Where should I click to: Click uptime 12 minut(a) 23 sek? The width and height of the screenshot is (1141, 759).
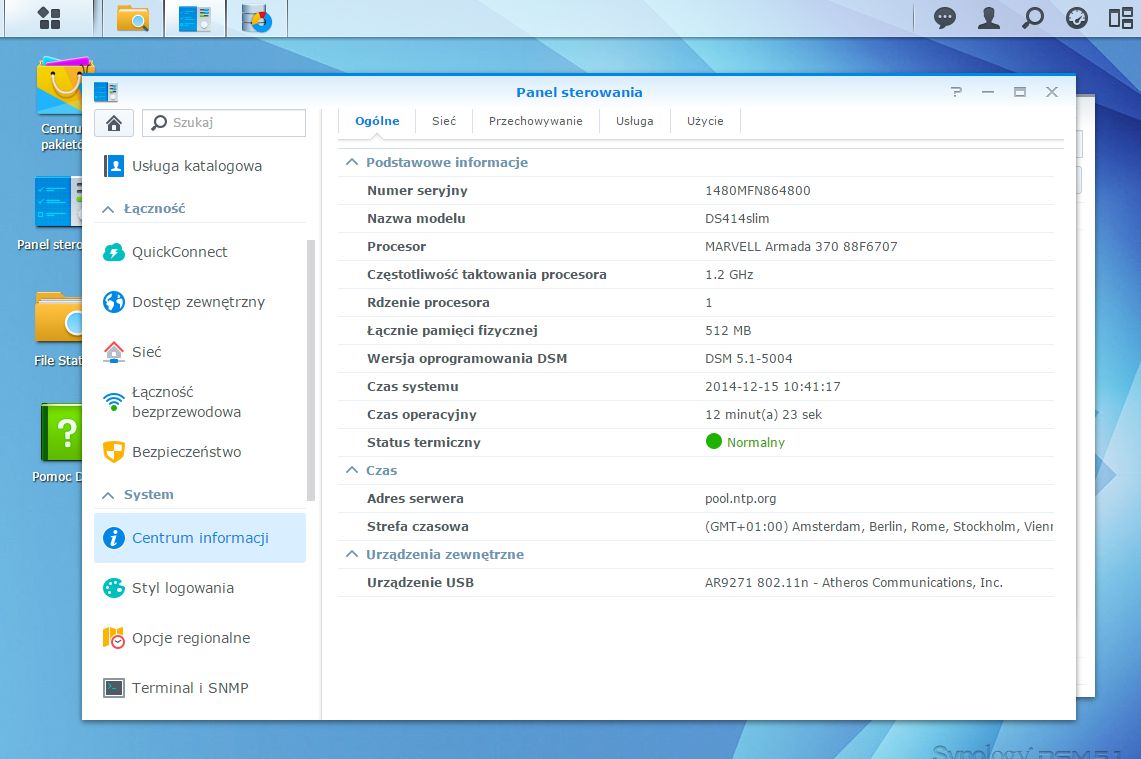pyautogui.click(x=763, y=415)
